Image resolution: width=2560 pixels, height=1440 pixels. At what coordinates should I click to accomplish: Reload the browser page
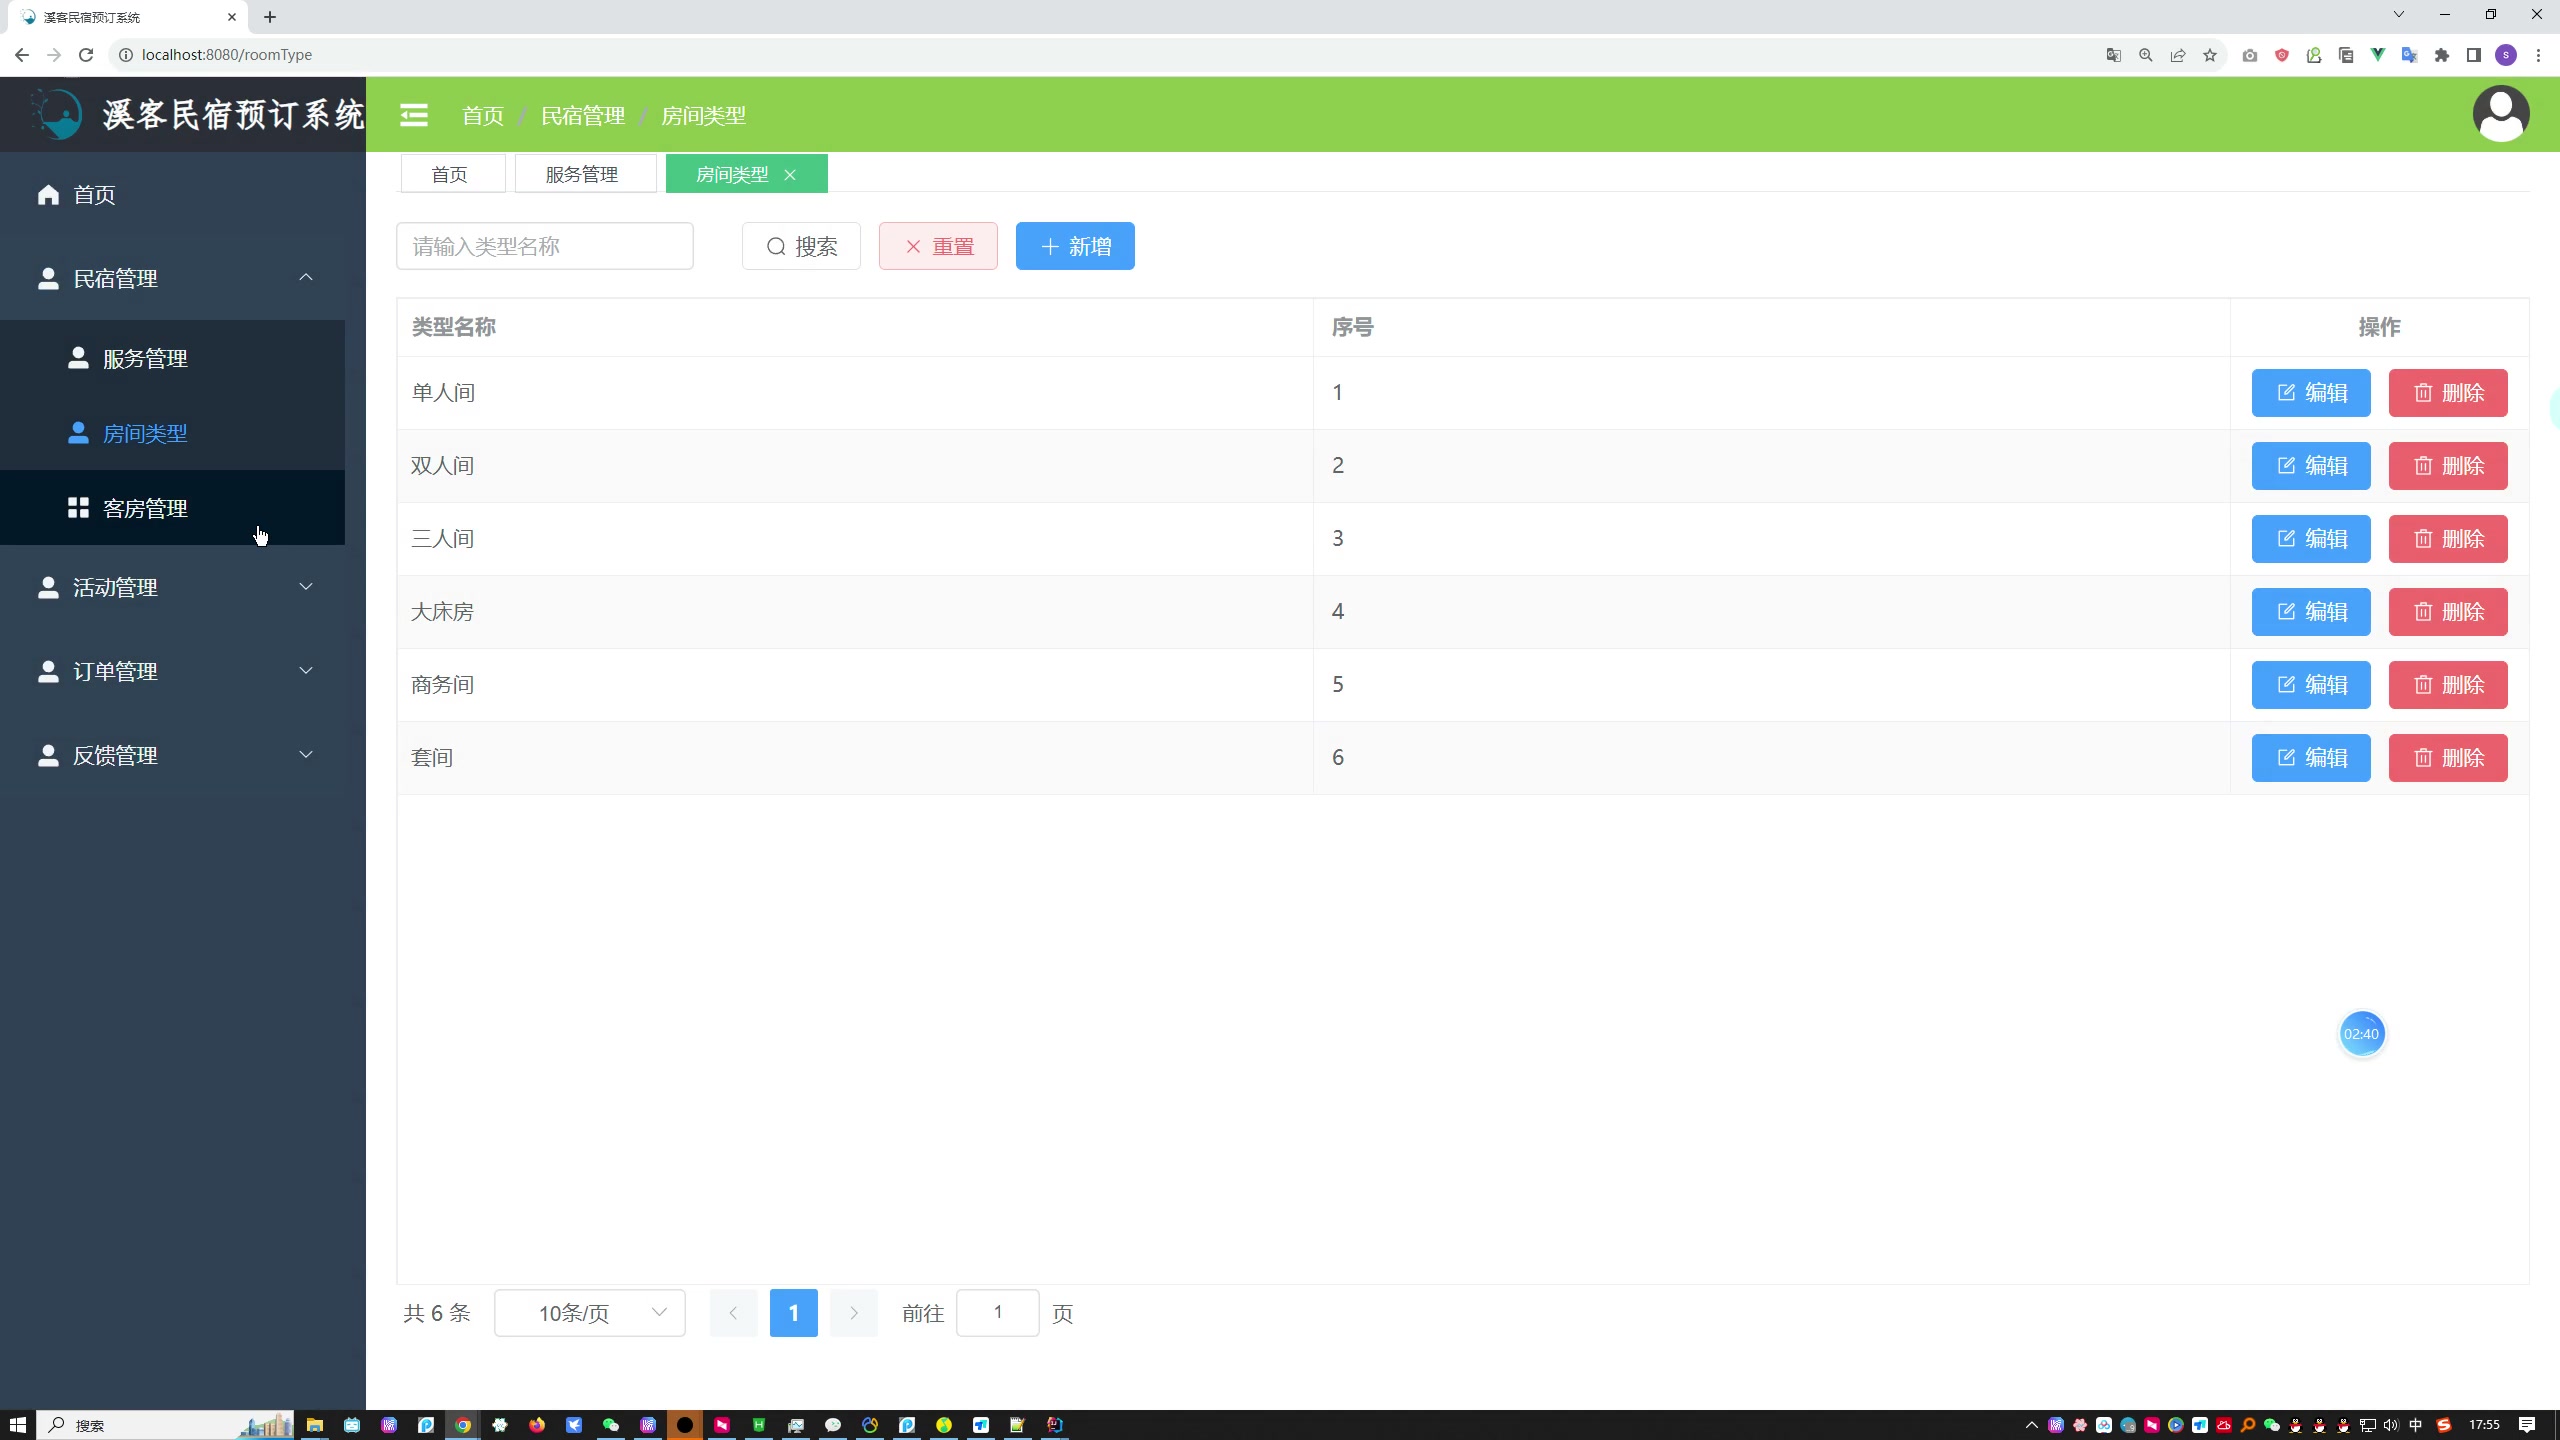tap(86, 55)
